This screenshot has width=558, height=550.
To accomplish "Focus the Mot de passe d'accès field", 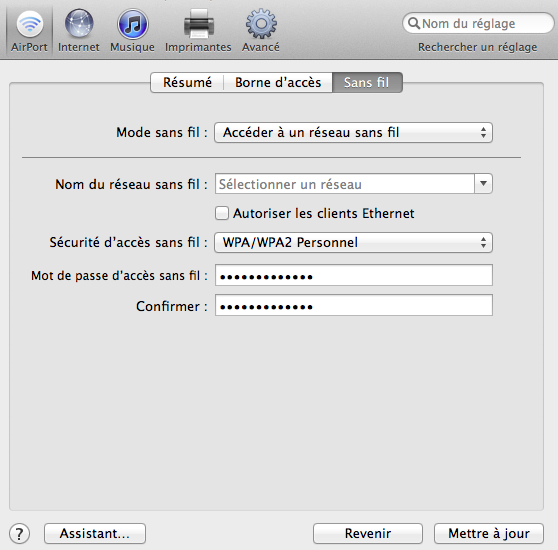I will pyautogui.click(x=354, y=275).
